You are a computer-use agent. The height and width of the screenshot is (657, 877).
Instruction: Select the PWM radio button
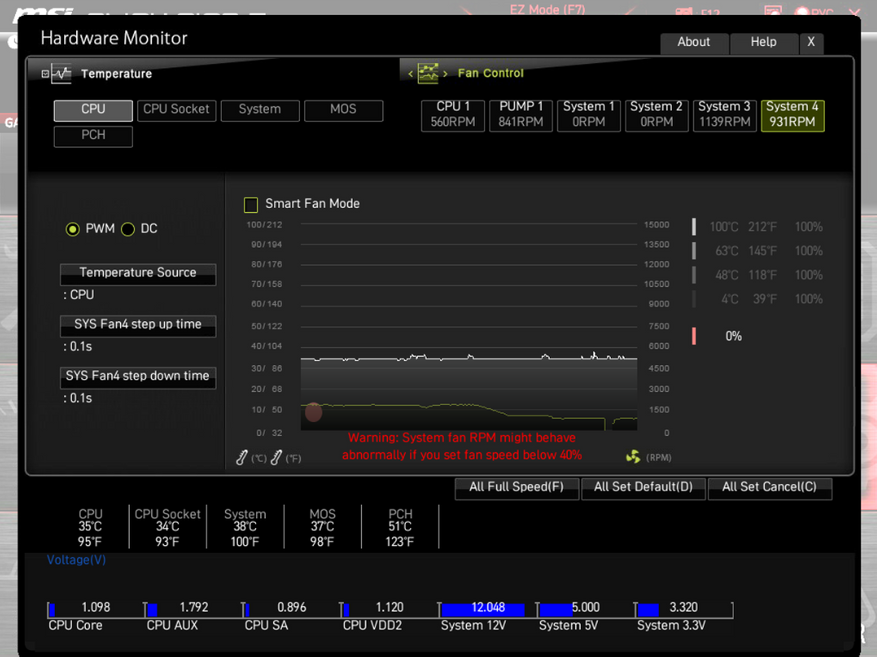tap(72, 229)
